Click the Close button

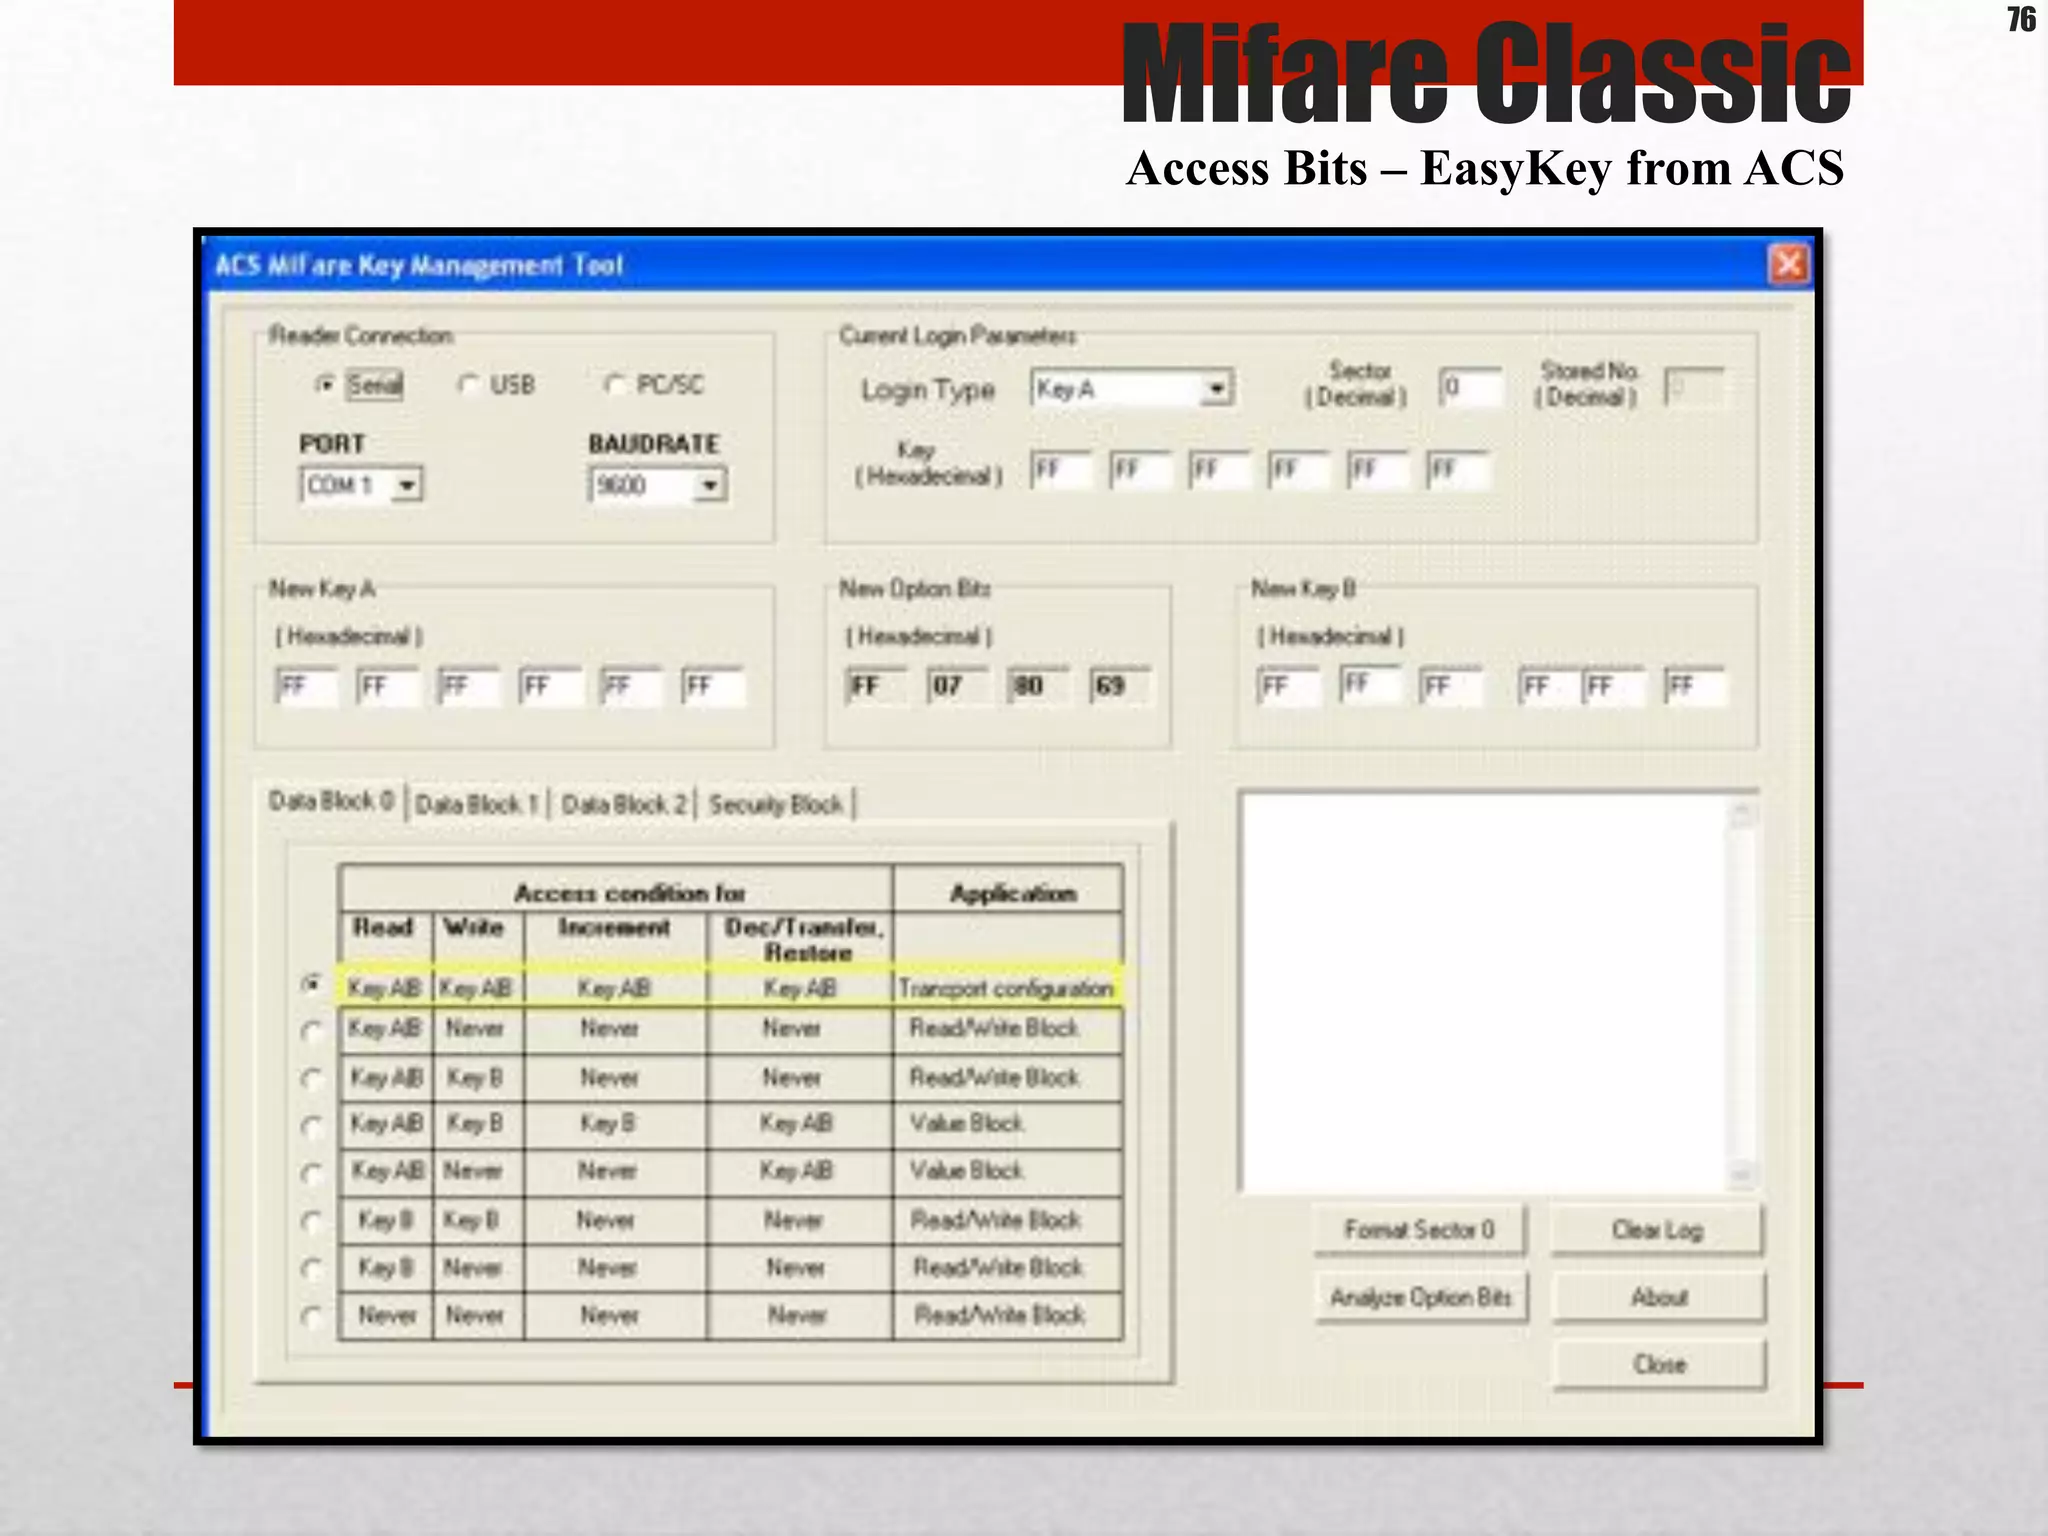tap(1658, 1365)
